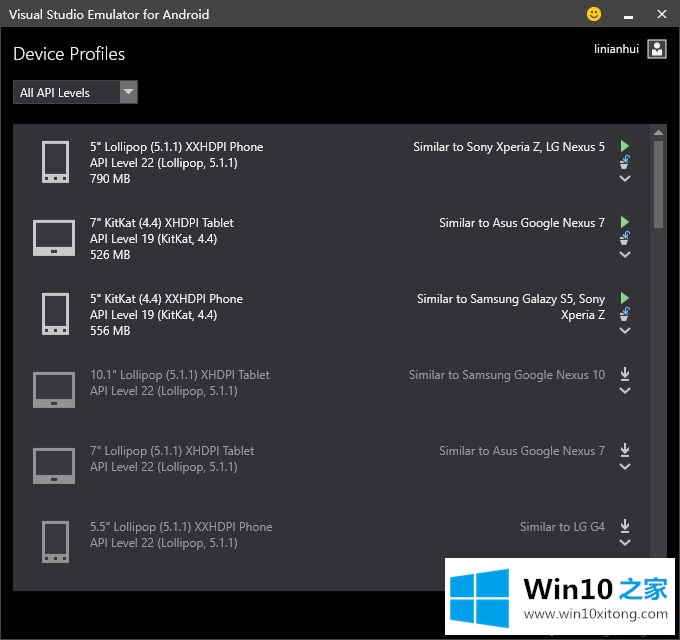Click the 556 MB size label
Image resolution: width=680 pixels, height=640 pixels.
point(110,331)
